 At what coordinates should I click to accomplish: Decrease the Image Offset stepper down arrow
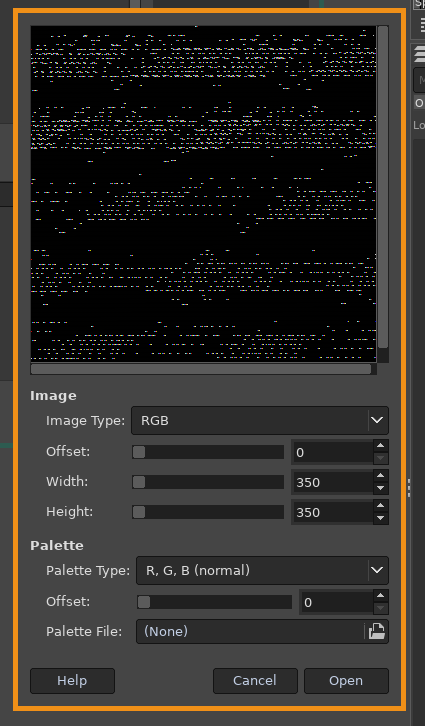point(381,458)
